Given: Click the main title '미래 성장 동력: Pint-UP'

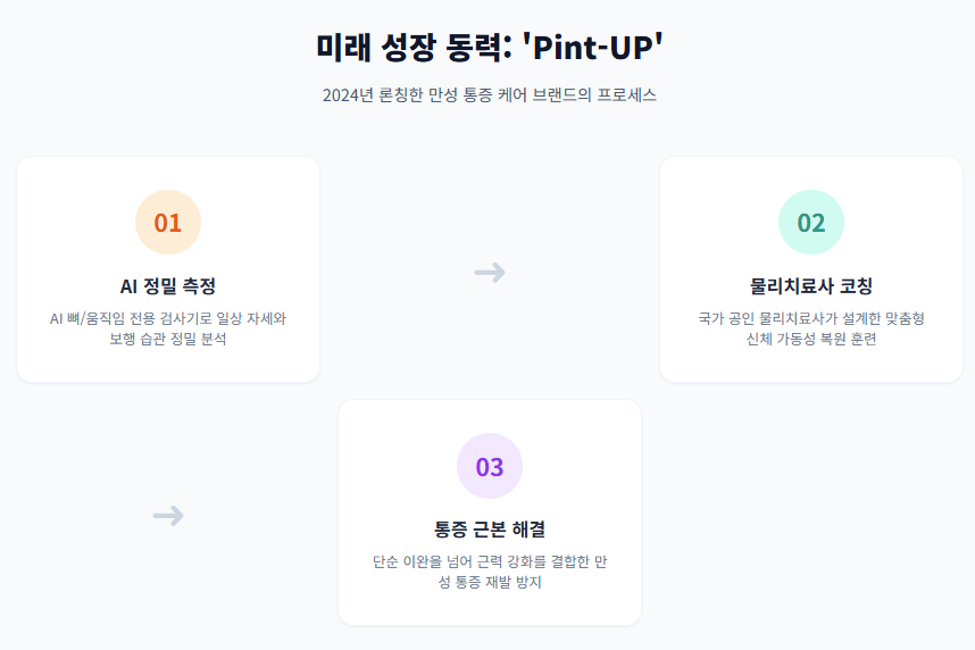Looking at the screenshot, I should [x=489, y=47].
